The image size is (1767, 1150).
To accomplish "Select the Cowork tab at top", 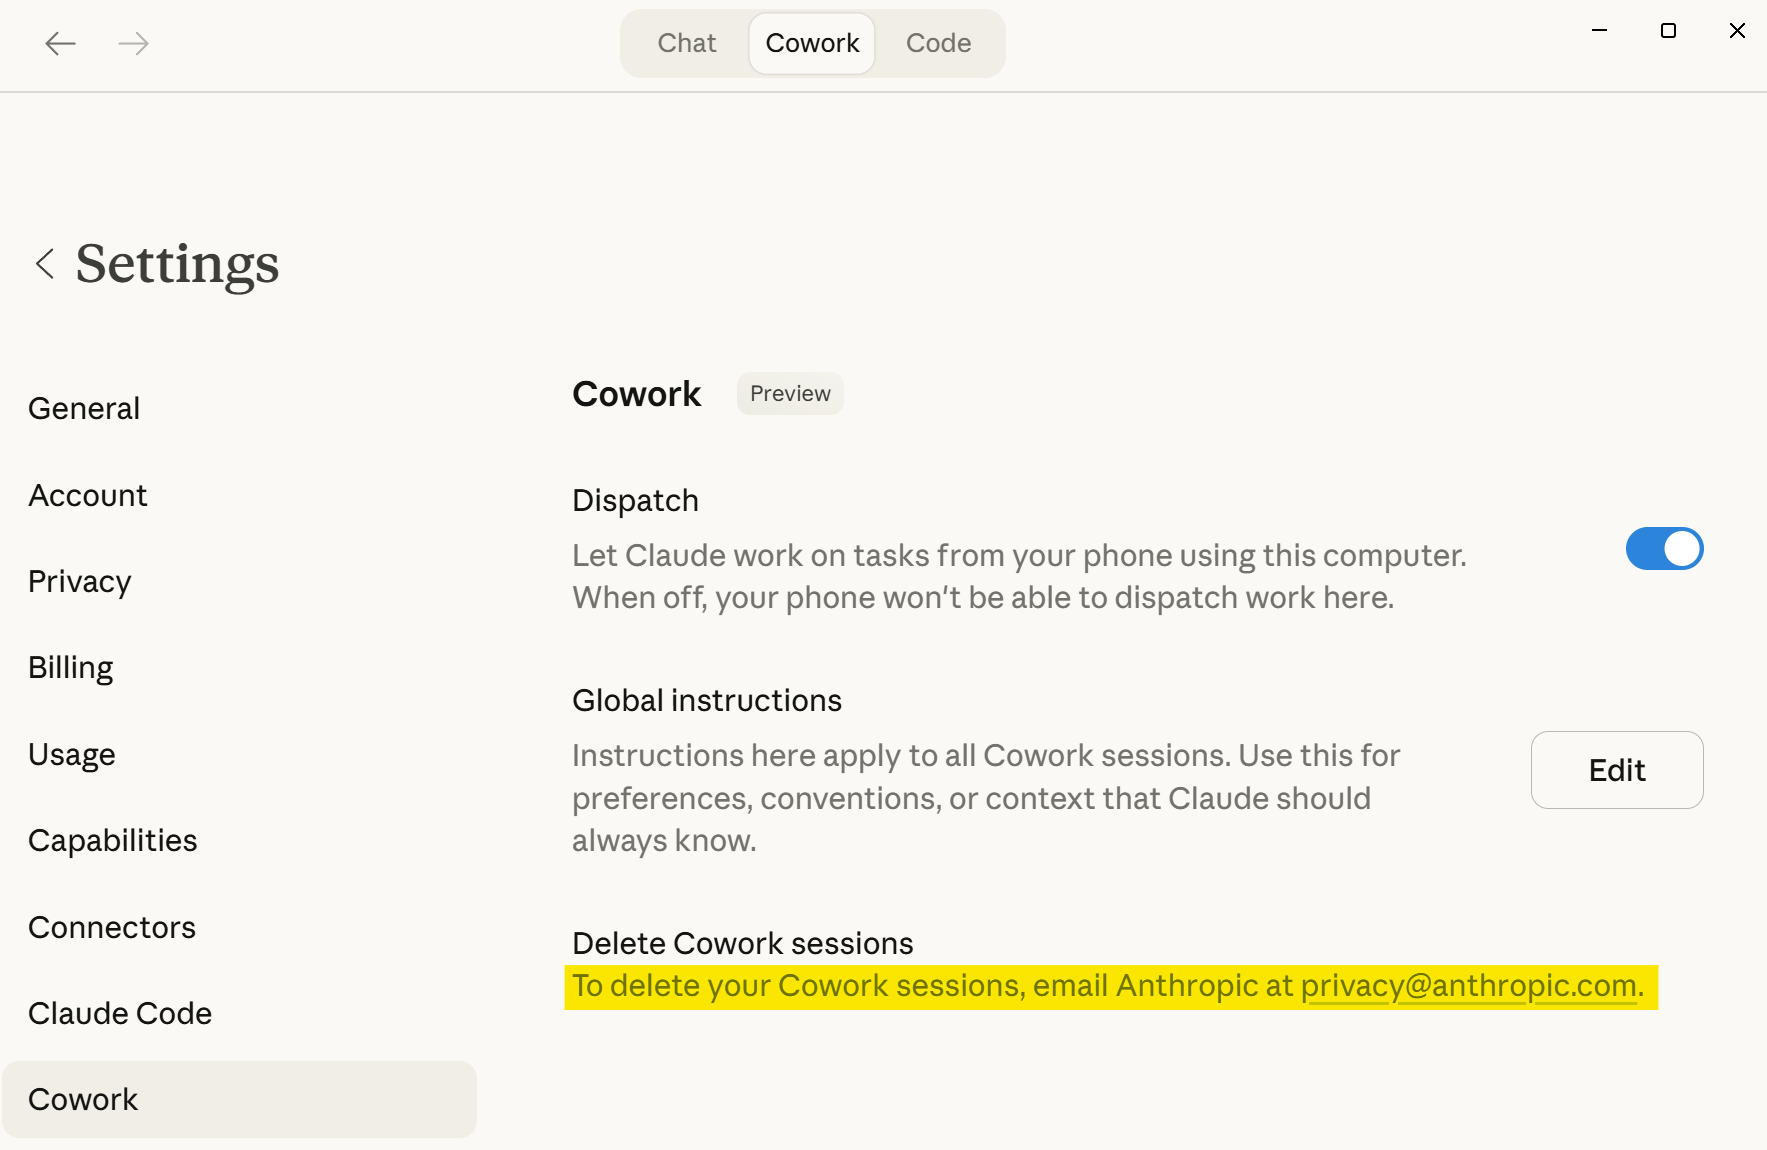I will (812, 43).
